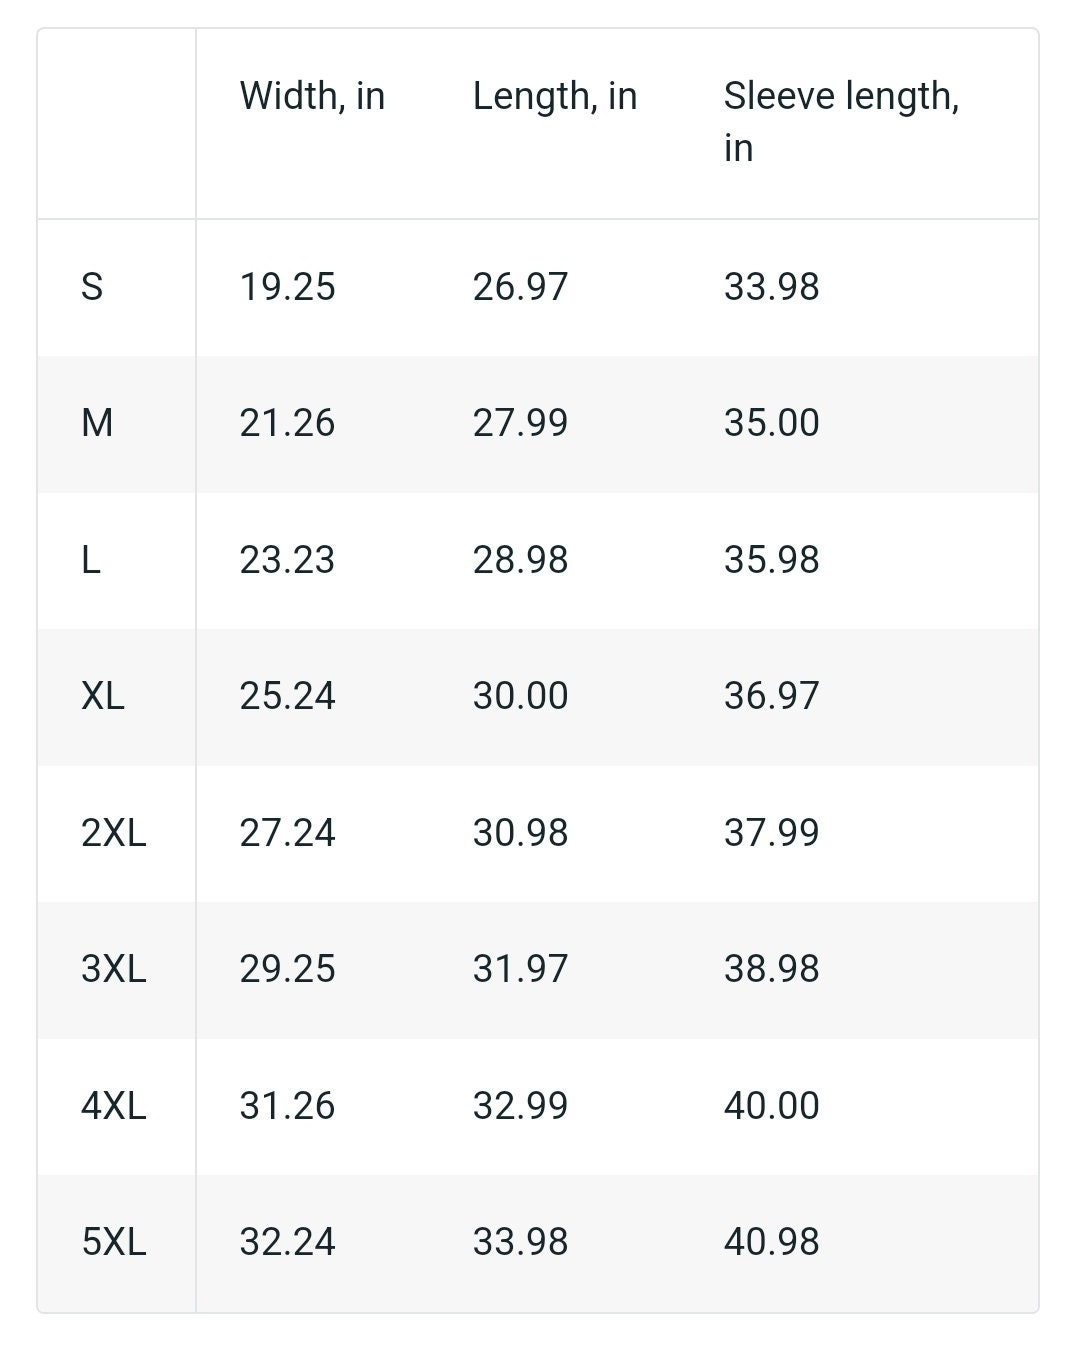Screen dimensions: 1079x1364
Task: Select the M size row label
Action: 97,423
